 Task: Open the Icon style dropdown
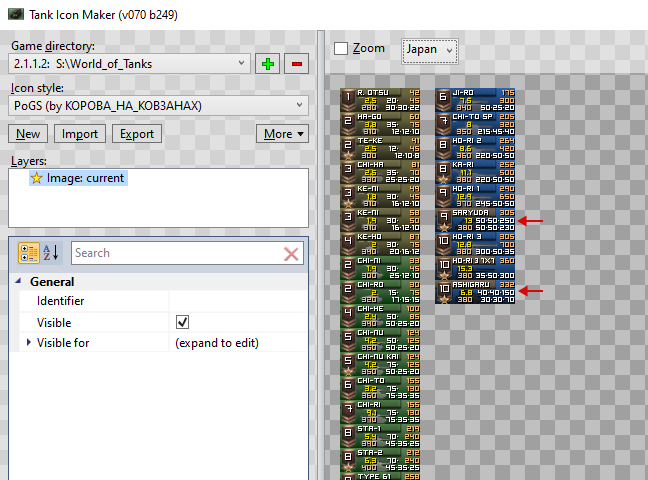158,106
